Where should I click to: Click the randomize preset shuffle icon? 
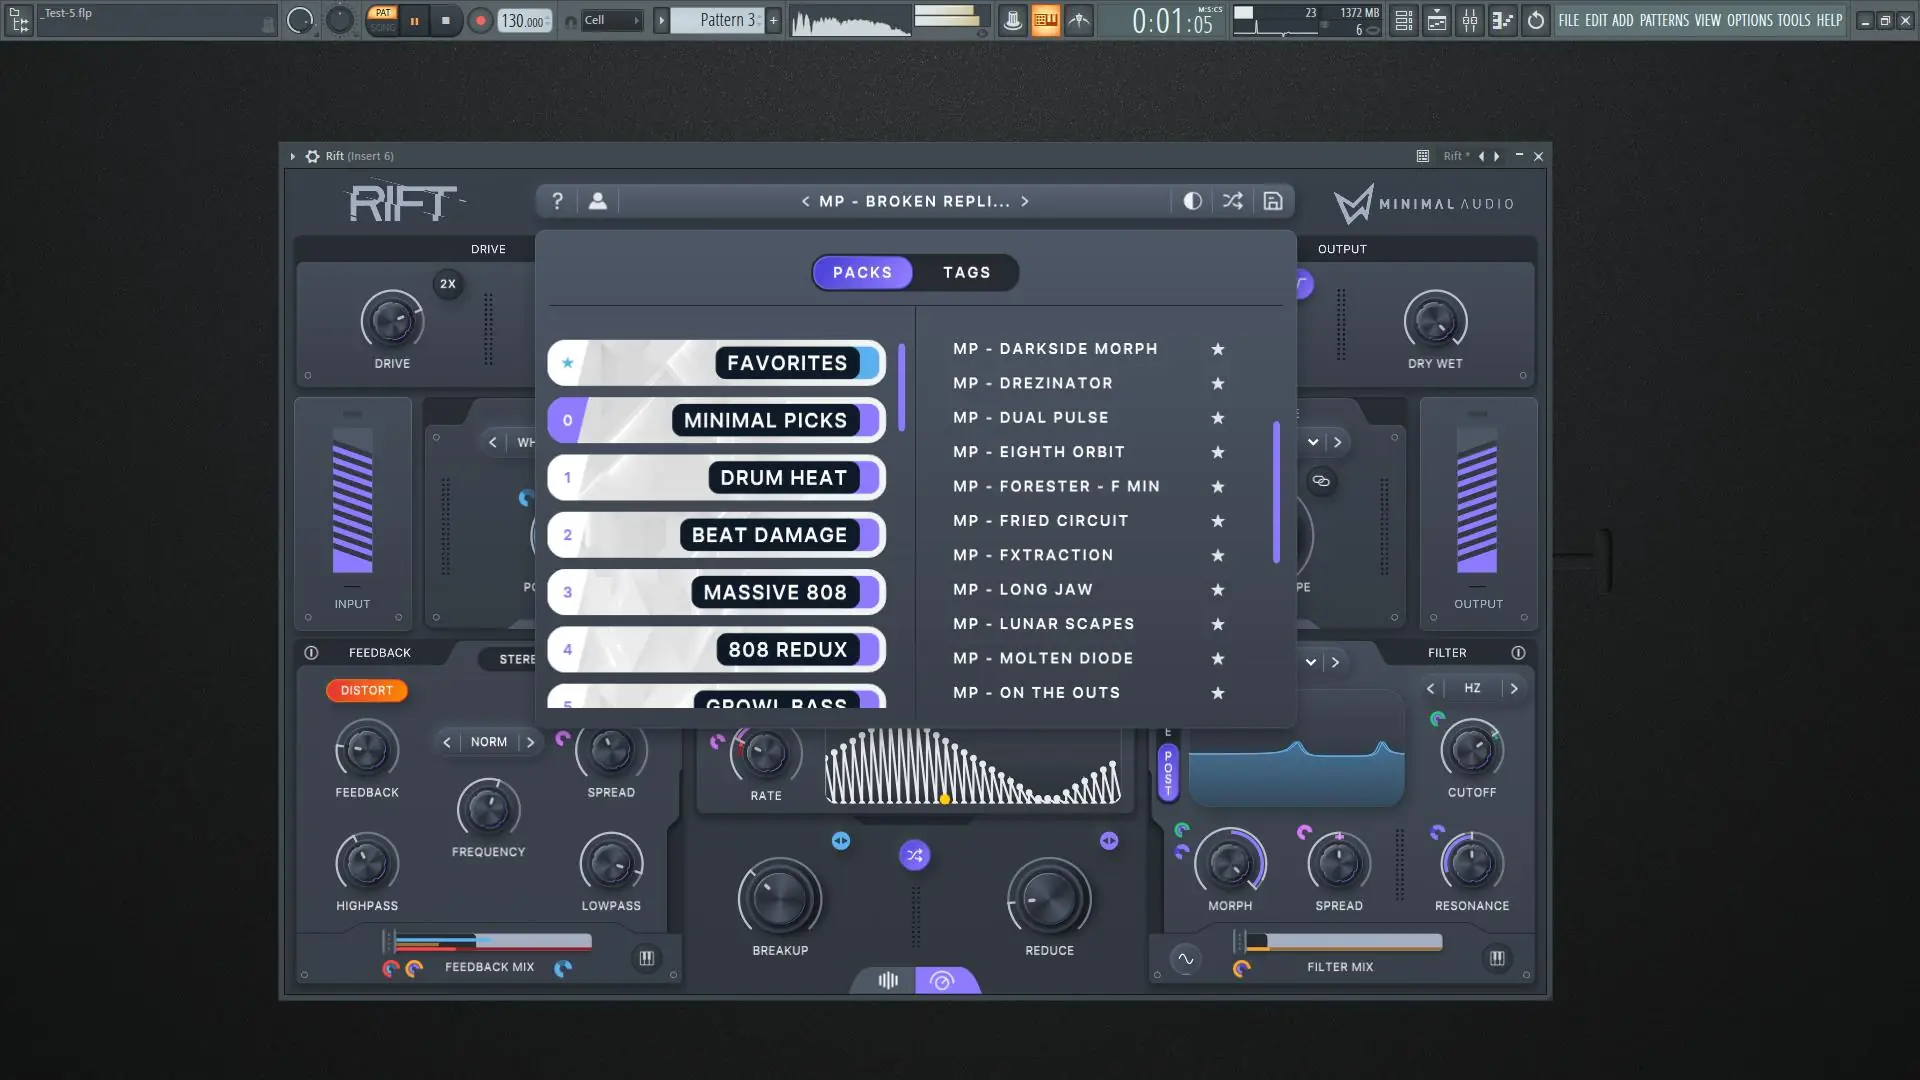tap(1232, 201)
